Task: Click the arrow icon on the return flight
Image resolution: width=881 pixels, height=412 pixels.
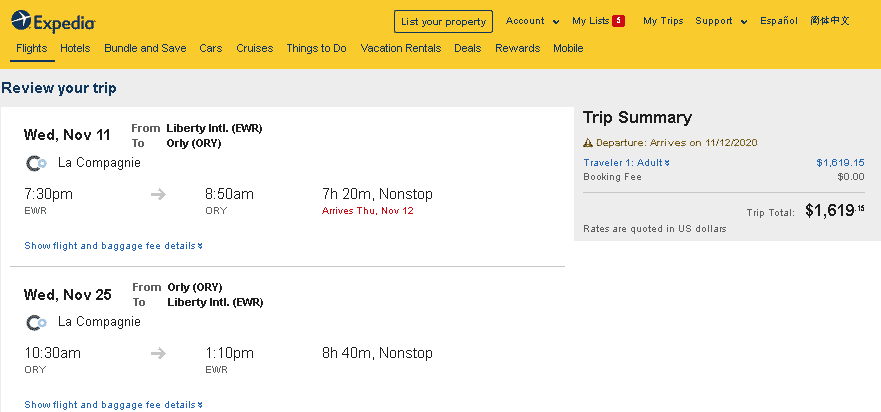Action: pyautogui.click(x=158, y=353)
